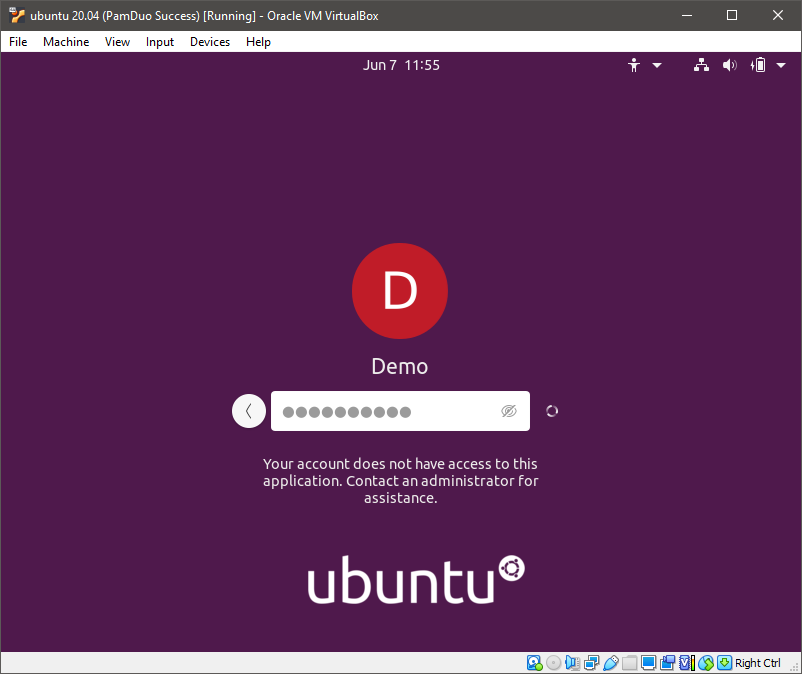Click the Right Ctrl host key label

[x=758, y=663]
